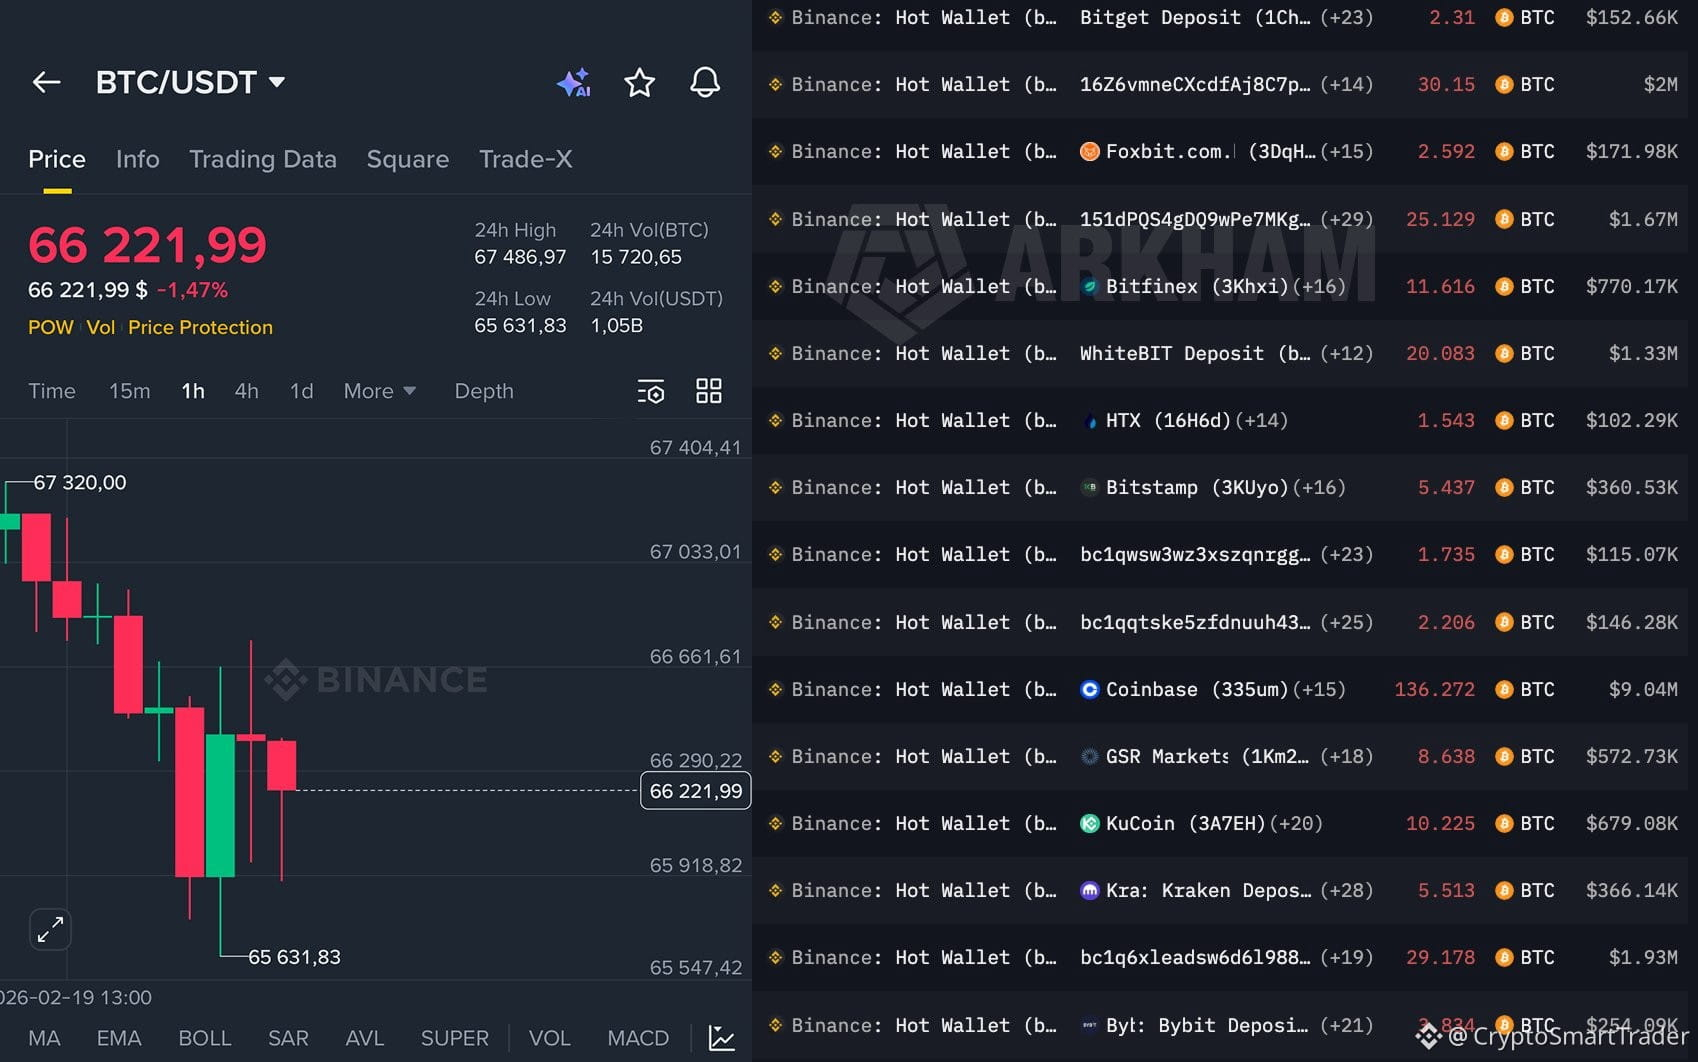Open chart settings icon beside Depth

[651, 391]
